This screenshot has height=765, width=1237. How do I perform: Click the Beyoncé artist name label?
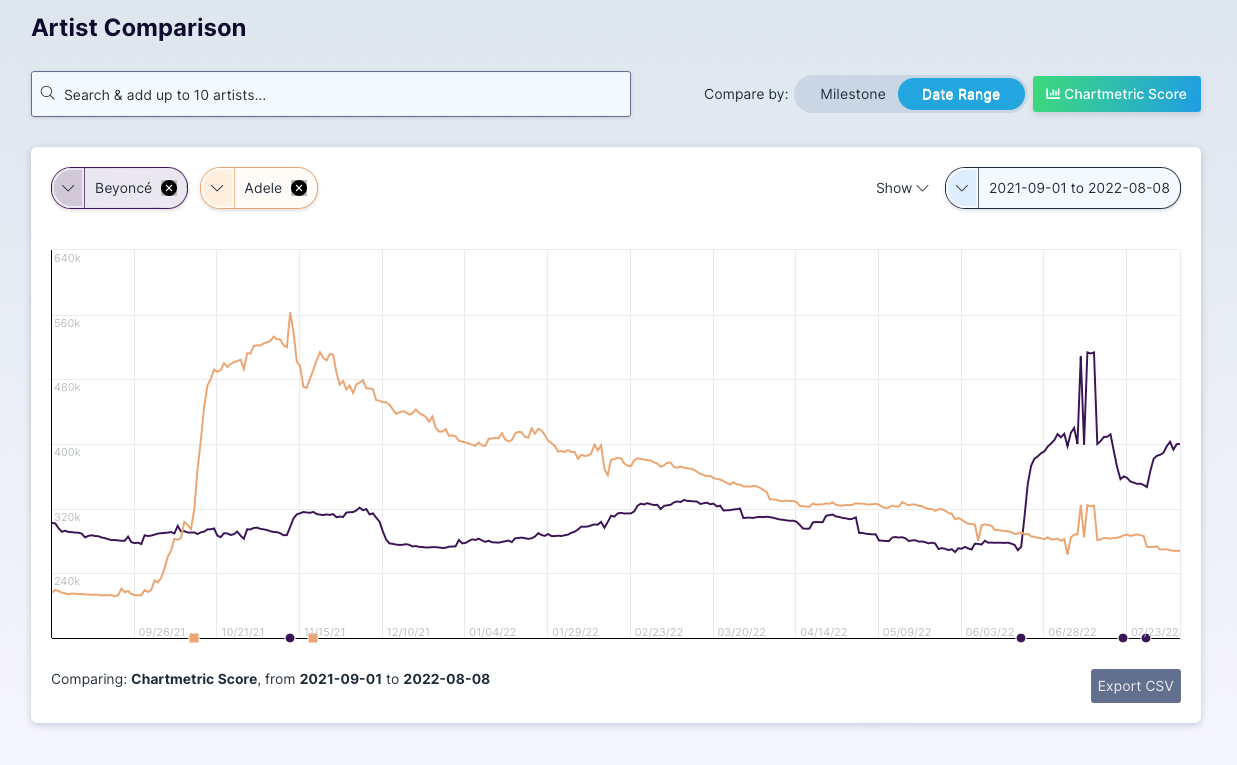(x=123, y=188)
